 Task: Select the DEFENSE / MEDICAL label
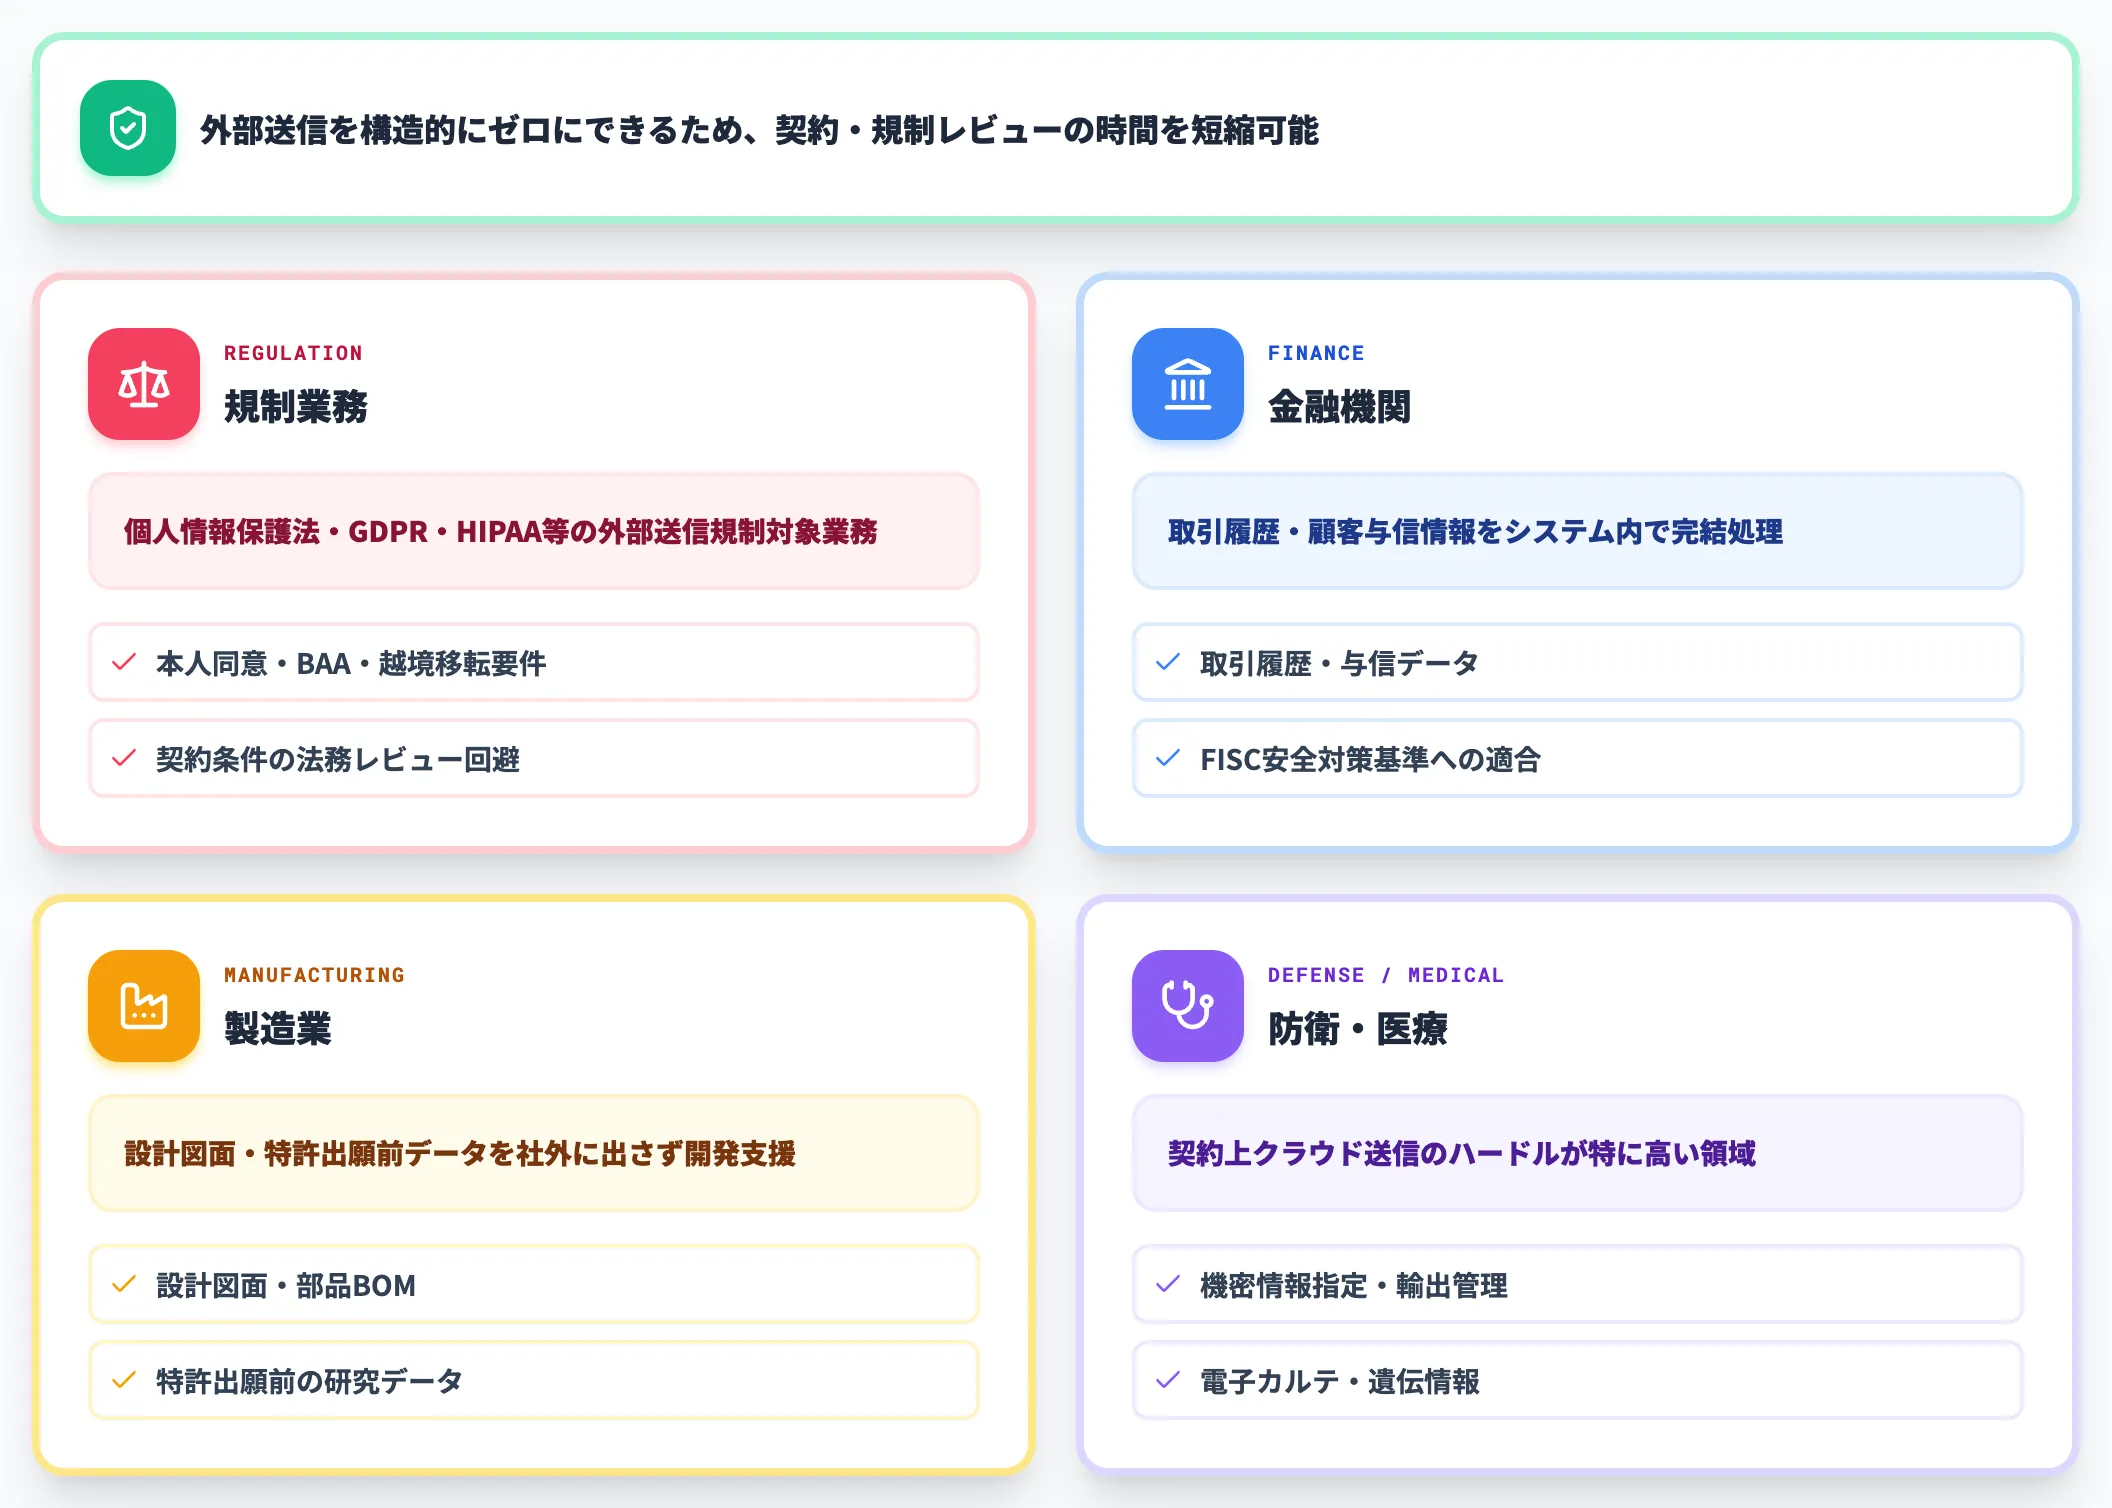click(x=1386, y=975)
